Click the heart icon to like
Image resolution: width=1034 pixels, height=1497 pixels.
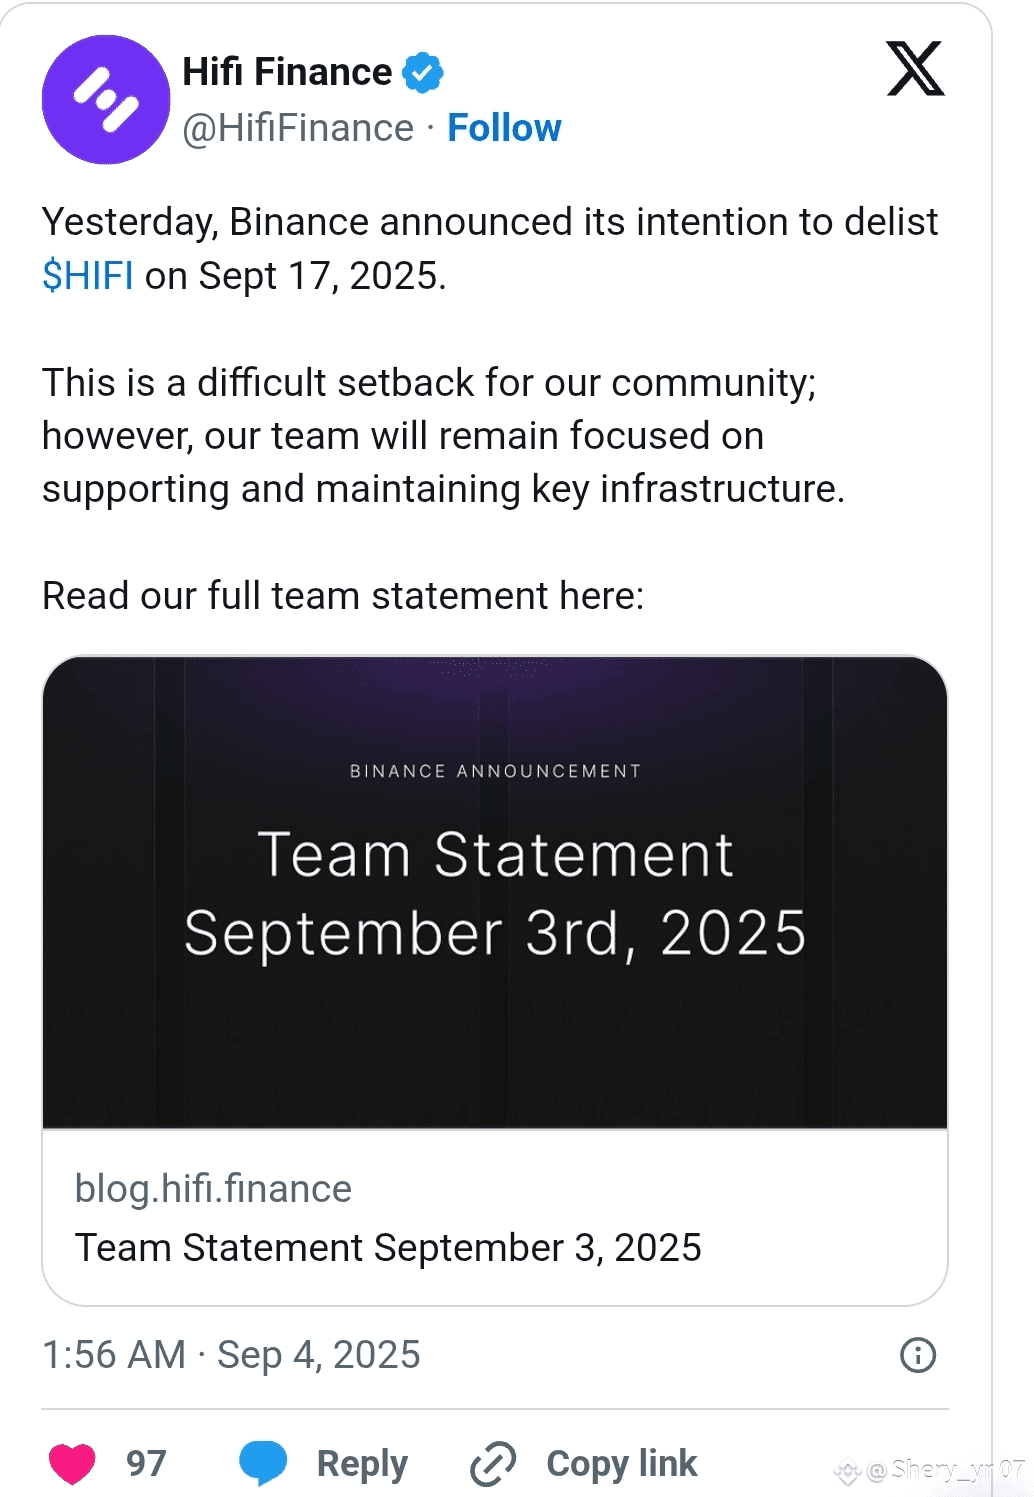coord(72,1462)
